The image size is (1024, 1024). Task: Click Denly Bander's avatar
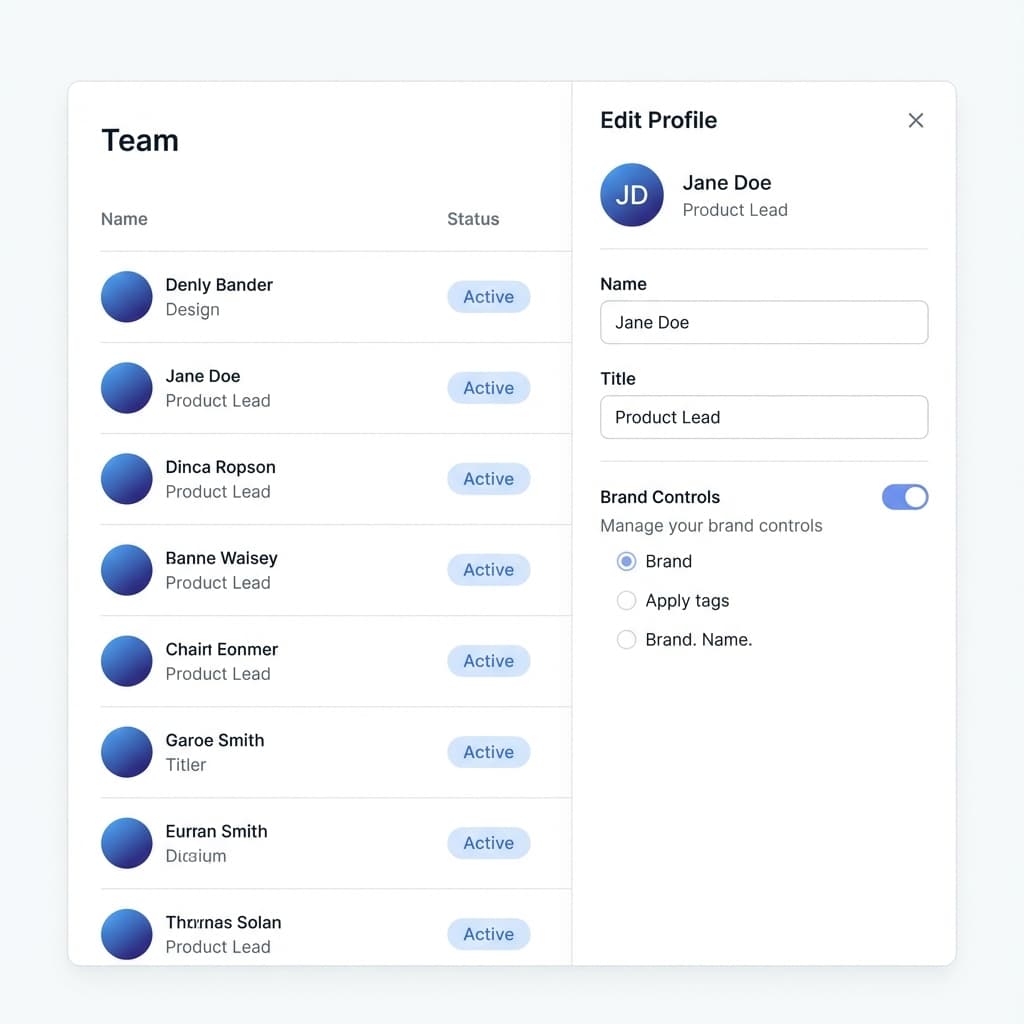tap(126, 296)
